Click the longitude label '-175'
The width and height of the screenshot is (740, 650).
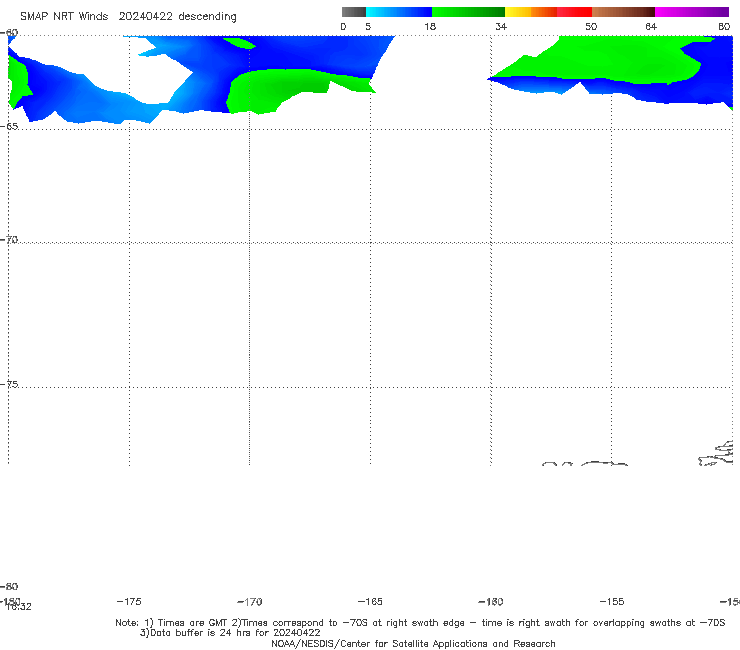pyautogui.click(x=129, y=601)
